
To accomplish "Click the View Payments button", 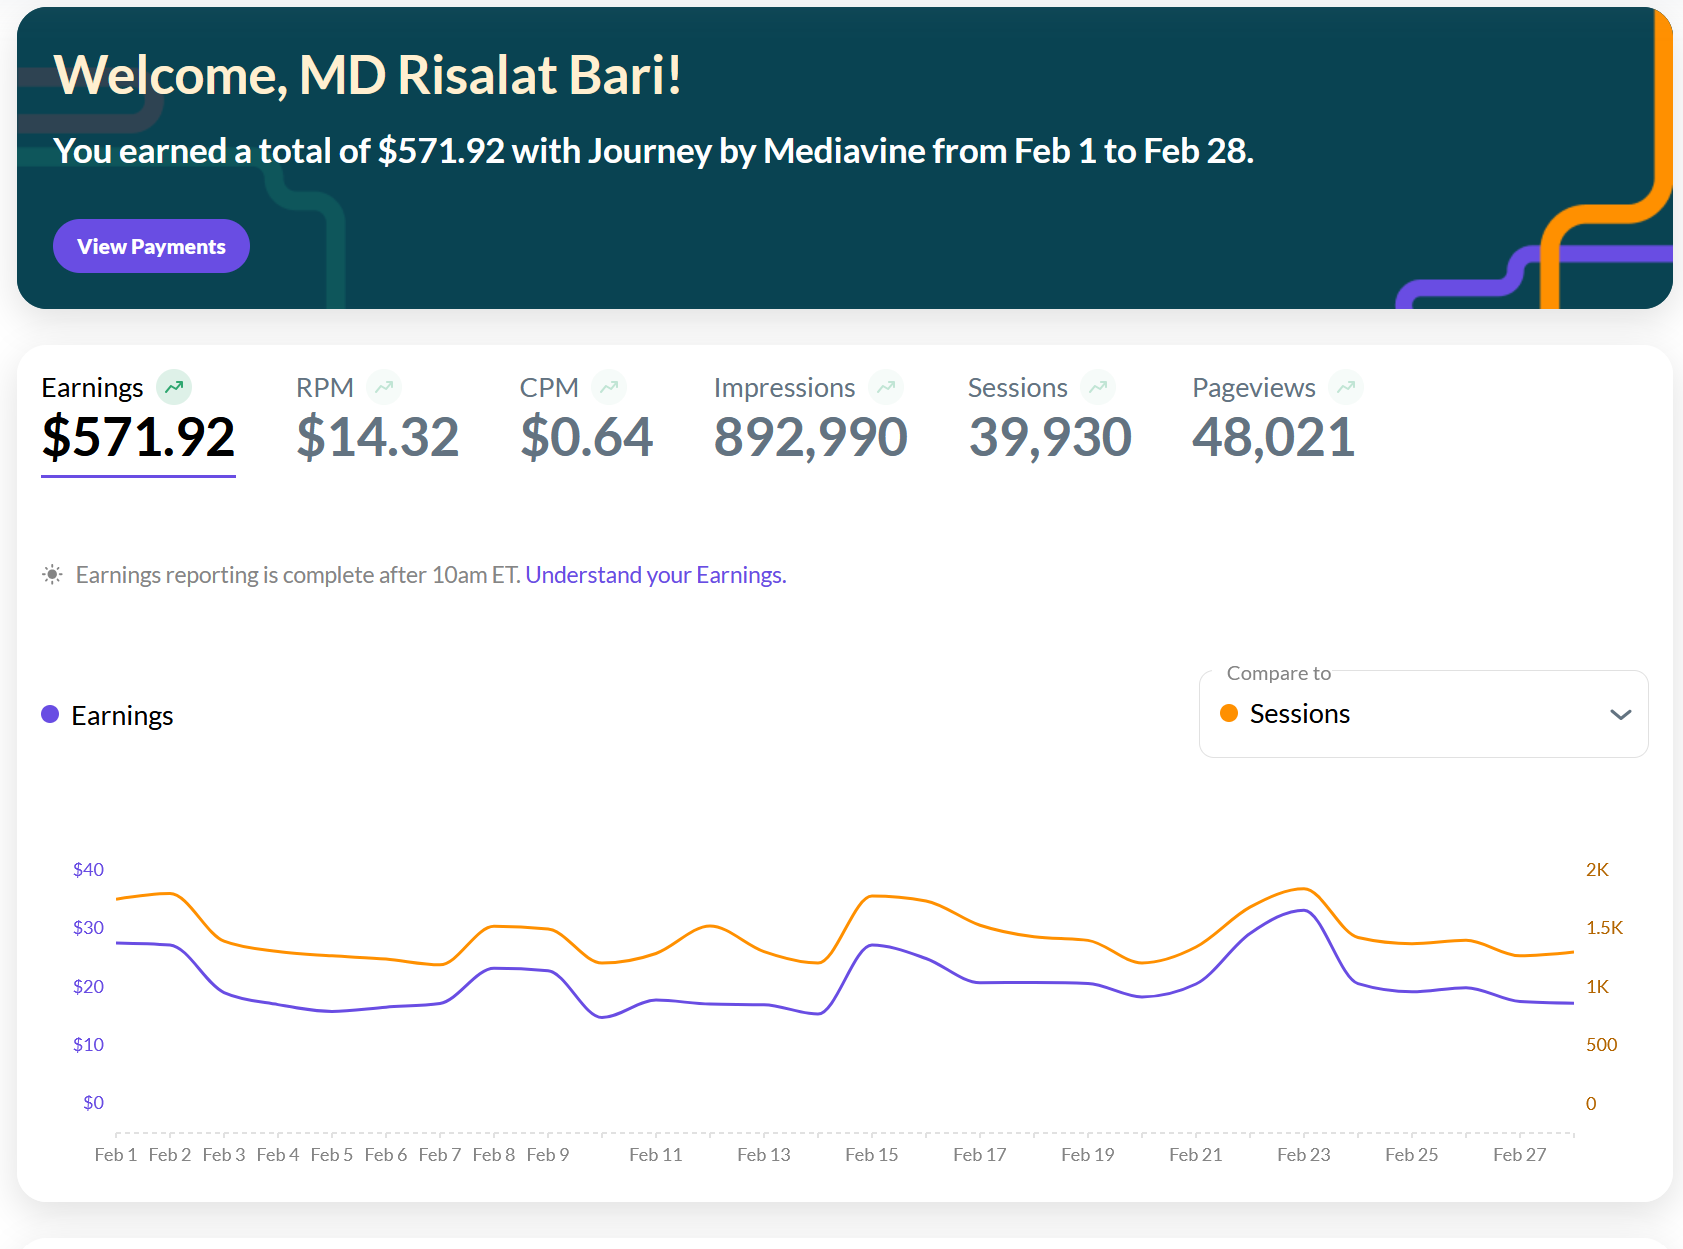I will coord(151,246).
